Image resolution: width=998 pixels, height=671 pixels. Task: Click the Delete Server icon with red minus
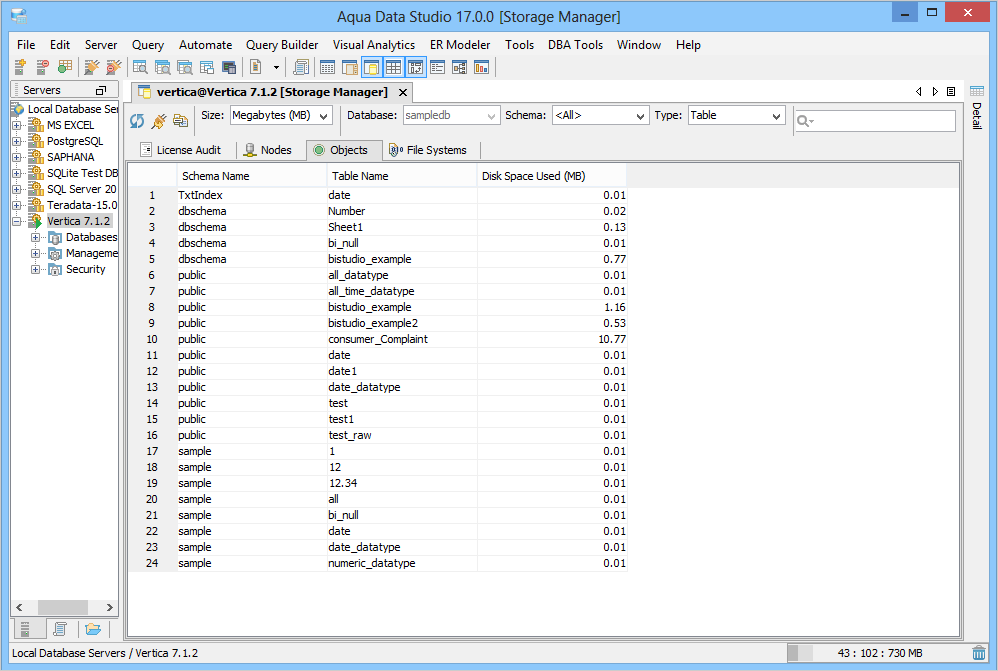(42, 67)
